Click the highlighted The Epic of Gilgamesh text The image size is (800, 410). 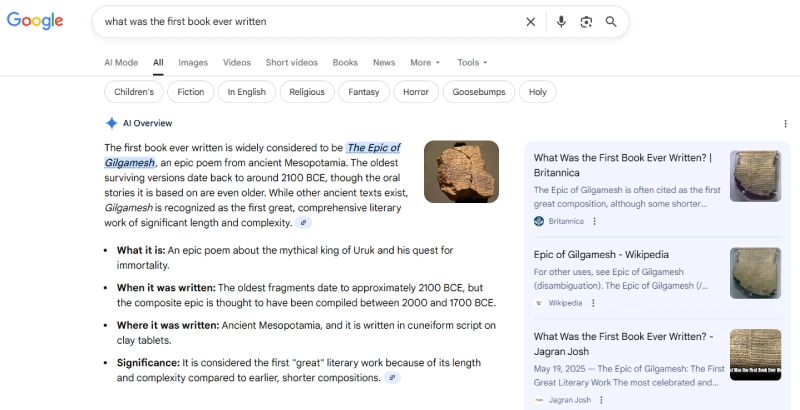click(x=374, y=148)
